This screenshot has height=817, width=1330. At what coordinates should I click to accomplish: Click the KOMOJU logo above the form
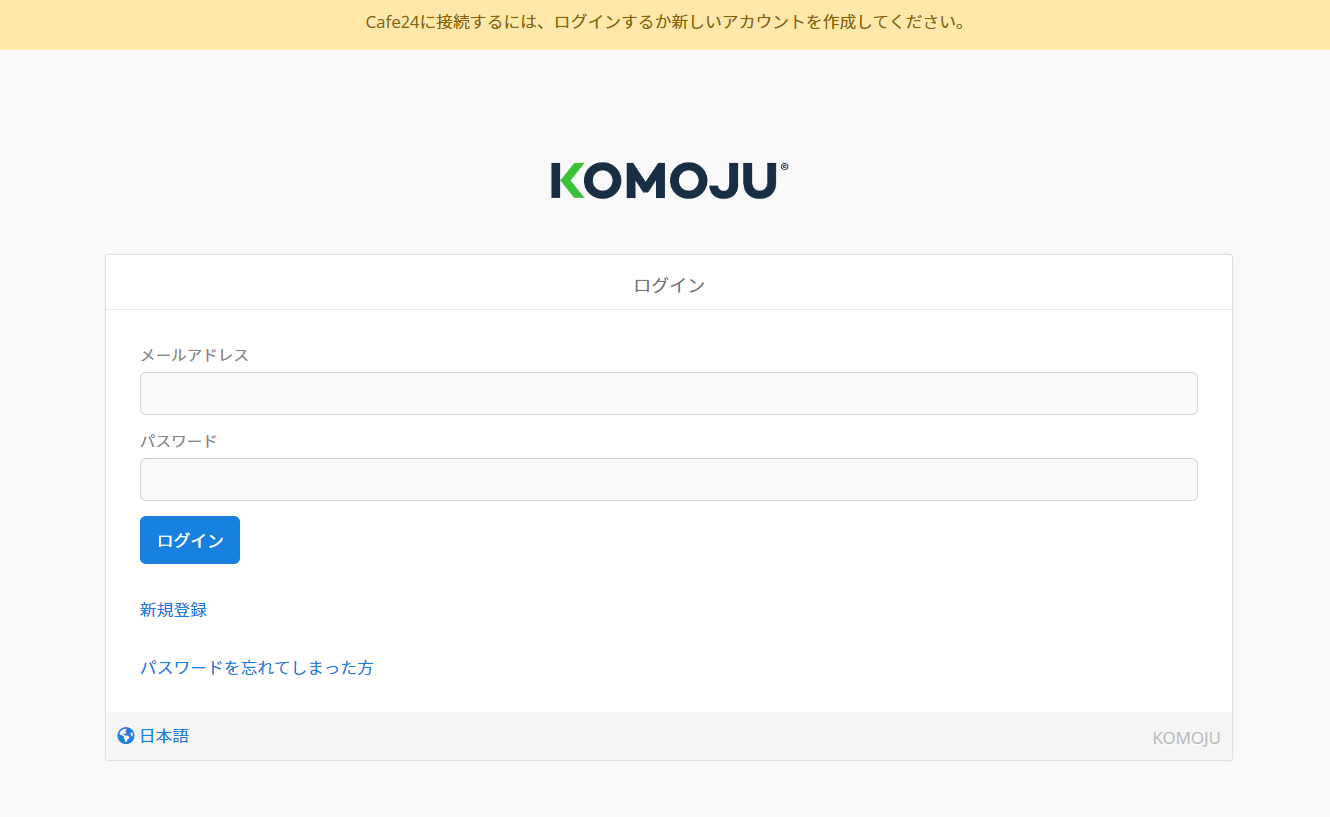click(x=668, y=181)
